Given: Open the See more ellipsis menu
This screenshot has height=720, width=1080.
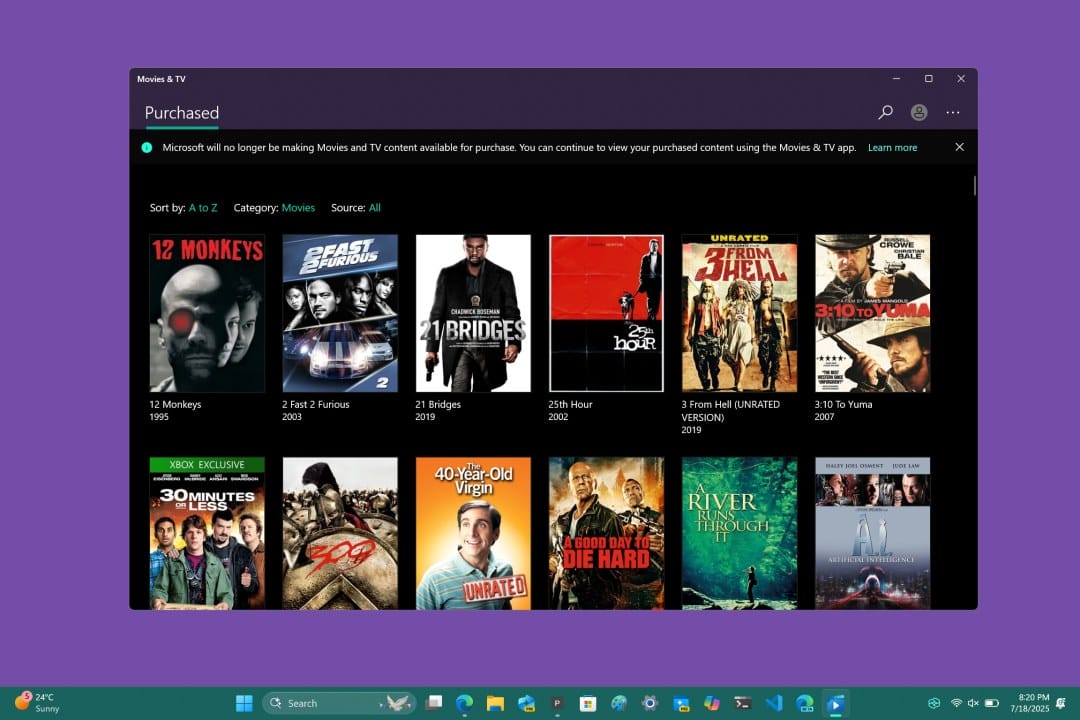Looking at the screenshot, I should pos(953,112).
